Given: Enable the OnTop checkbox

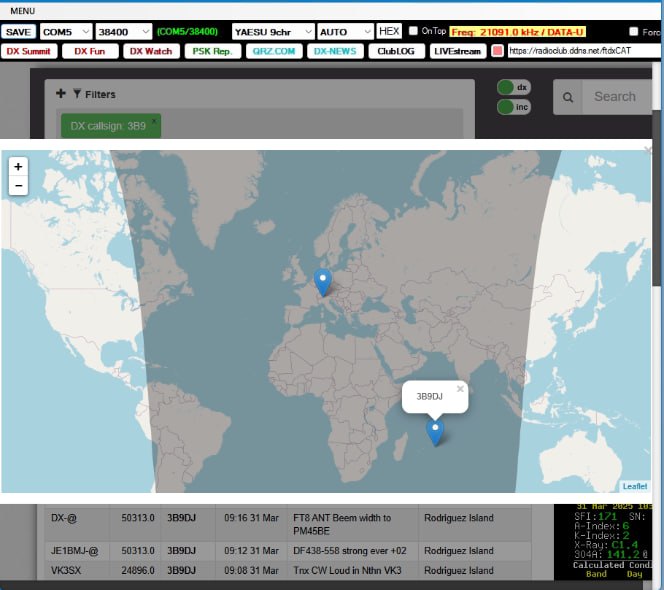Looking at the screenshot, I should click(414, 32).
